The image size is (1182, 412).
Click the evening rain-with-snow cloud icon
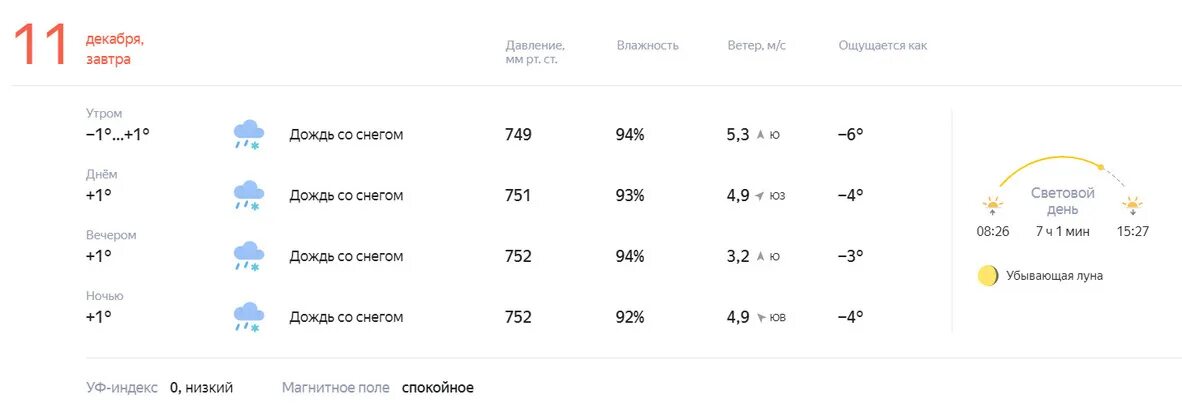(x=248, y=256)
